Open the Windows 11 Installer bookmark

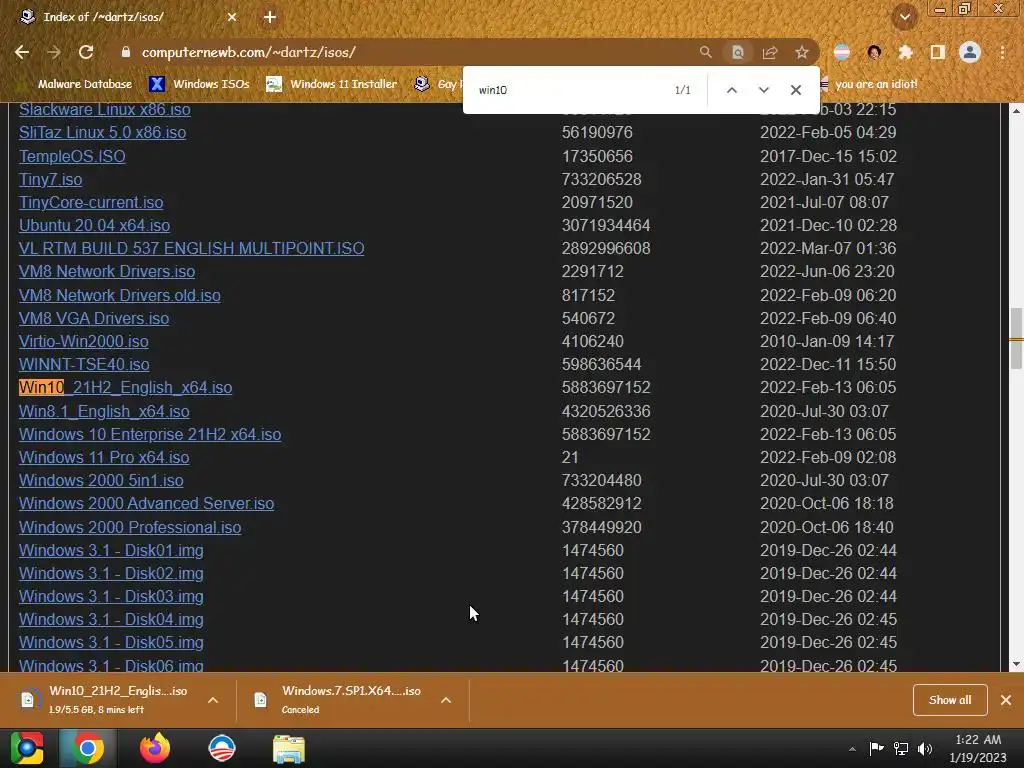tap(332, 84)
